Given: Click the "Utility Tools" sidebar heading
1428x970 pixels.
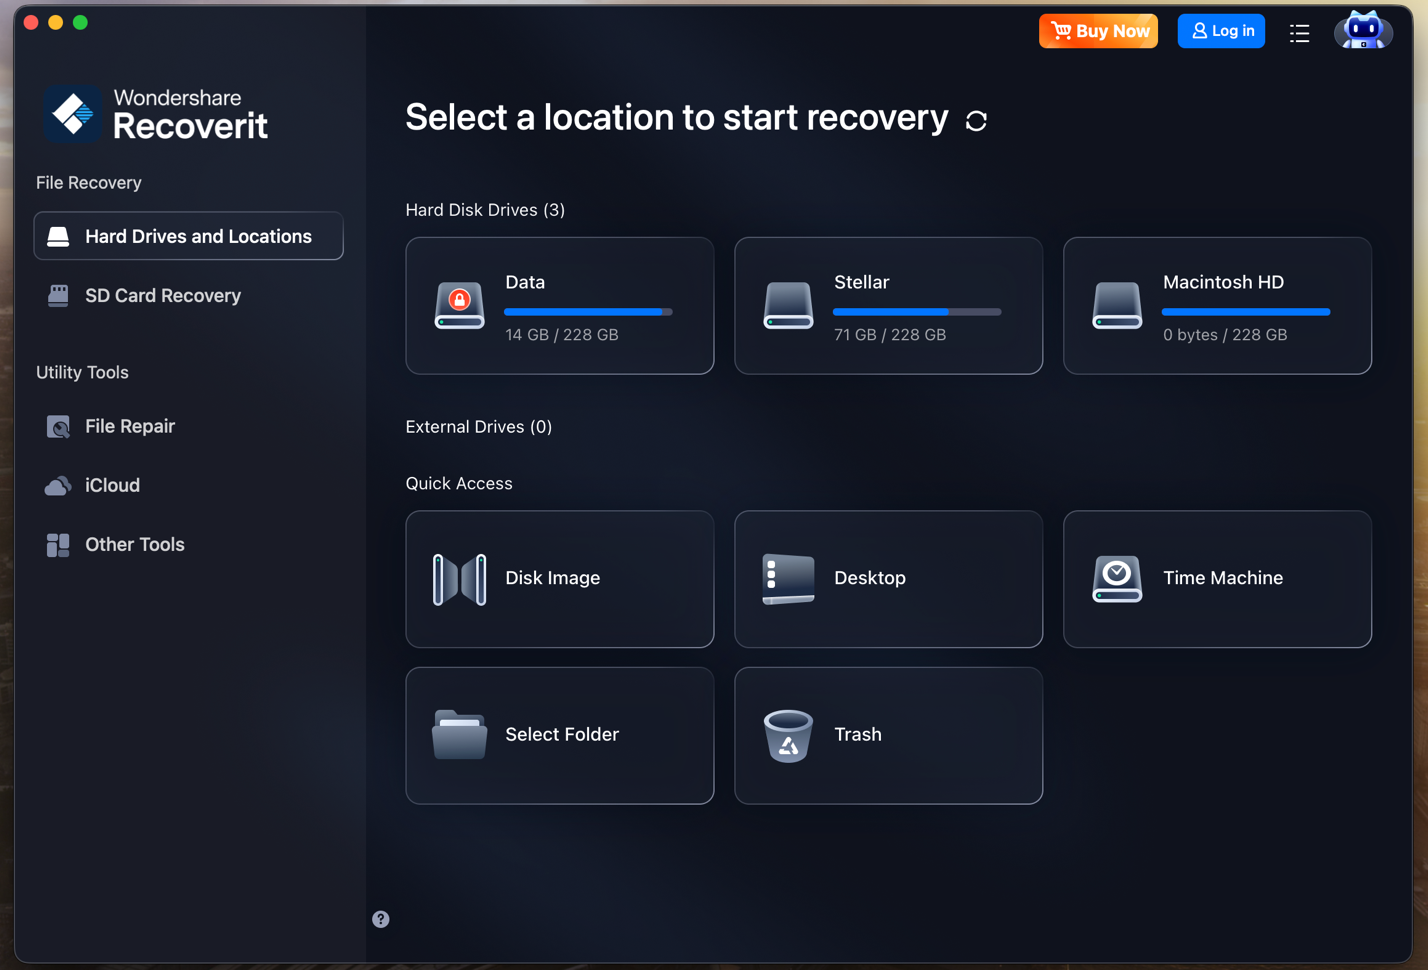Looking at the screenshot, I should coord(82,373).
